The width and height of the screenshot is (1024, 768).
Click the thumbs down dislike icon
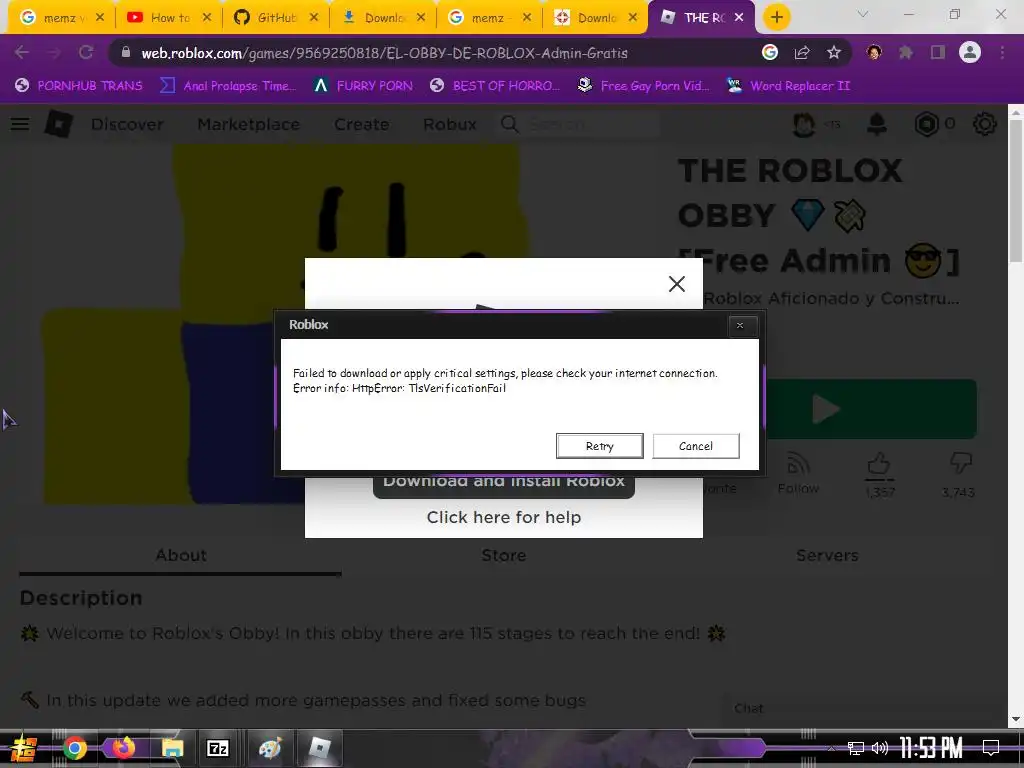click(961, 464)
